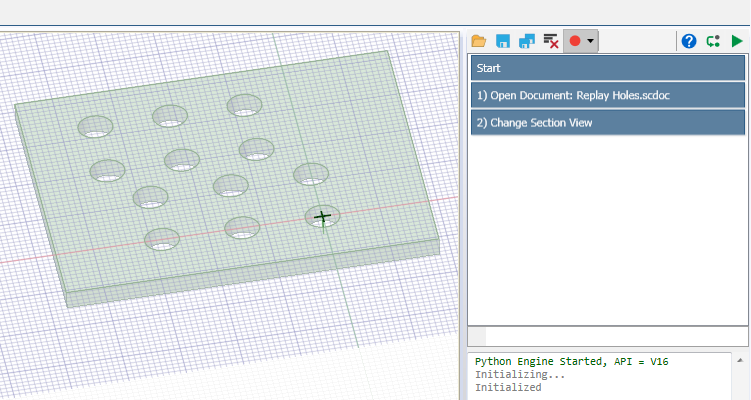Click the output console scroll up arrow

[x=740, y=360]
